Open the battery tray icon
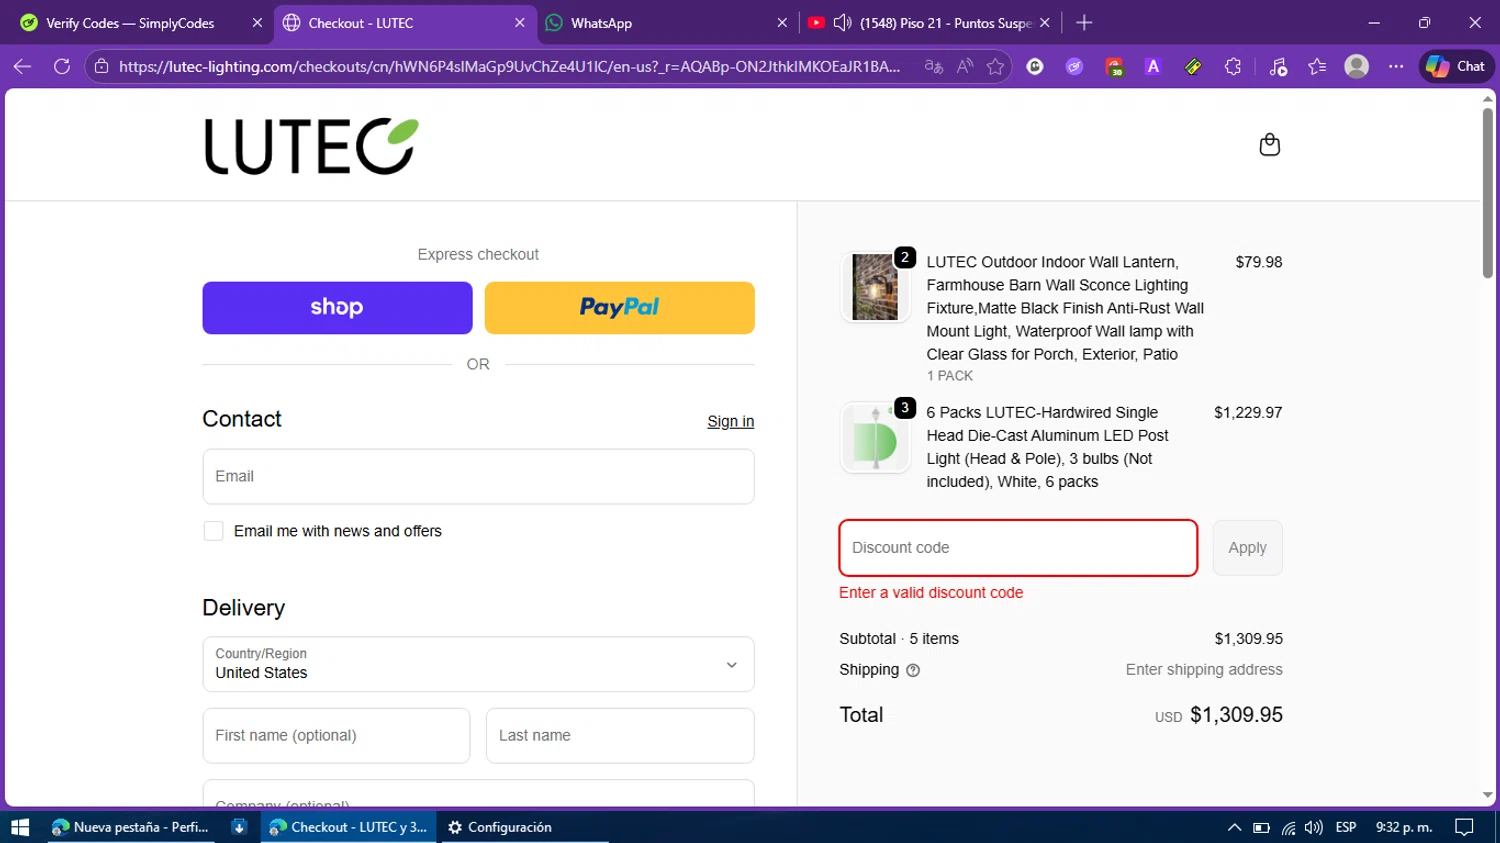1500x843 pixels. pyautogui.click(x=1261, y=828)
